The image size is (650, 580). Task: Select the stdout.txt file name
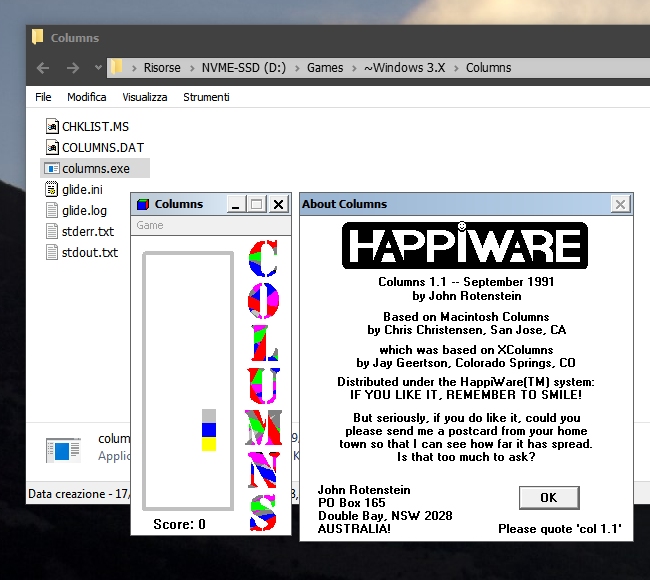[90, 252]
